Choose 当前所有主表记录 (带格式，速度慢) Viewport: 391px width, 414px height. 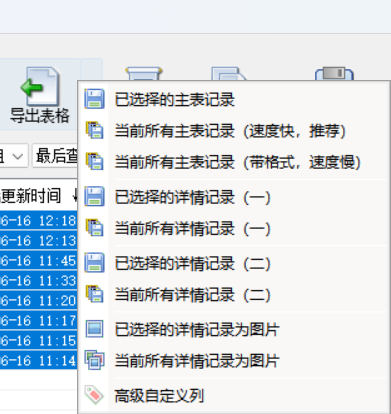click(234, 162)
